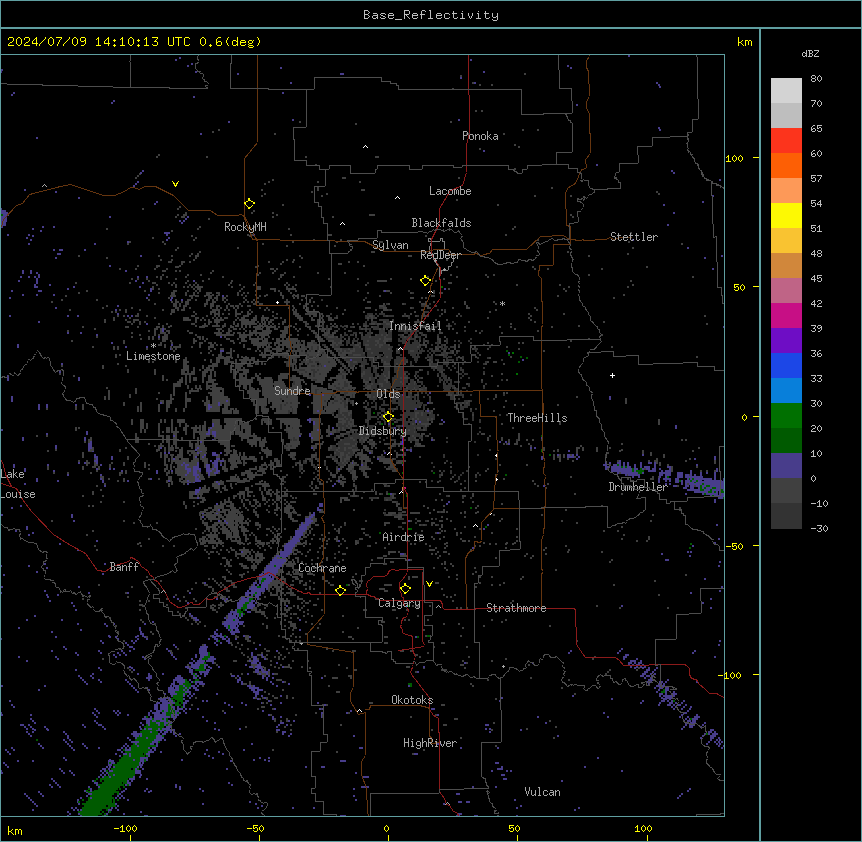Select the yellow 51 dBZ legend swatch
The width and height of the screenshot is (862, 842).
click(786, 215)
